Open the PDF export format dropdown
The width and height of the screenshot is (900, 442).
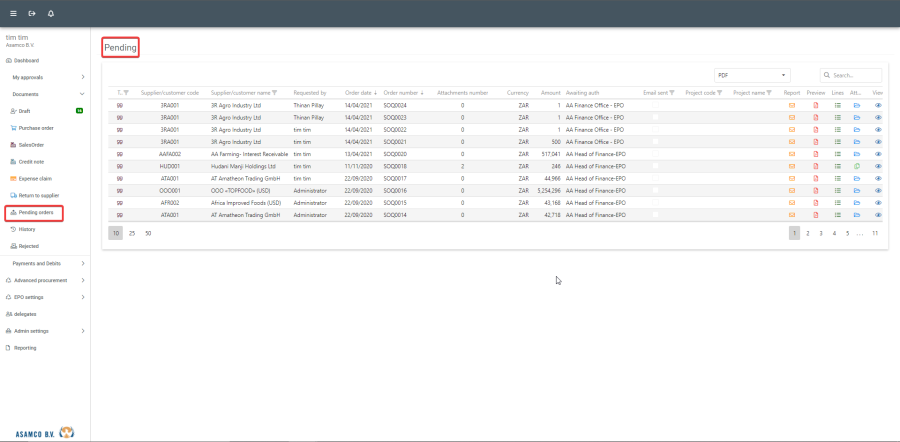click(x=752, y=75)
